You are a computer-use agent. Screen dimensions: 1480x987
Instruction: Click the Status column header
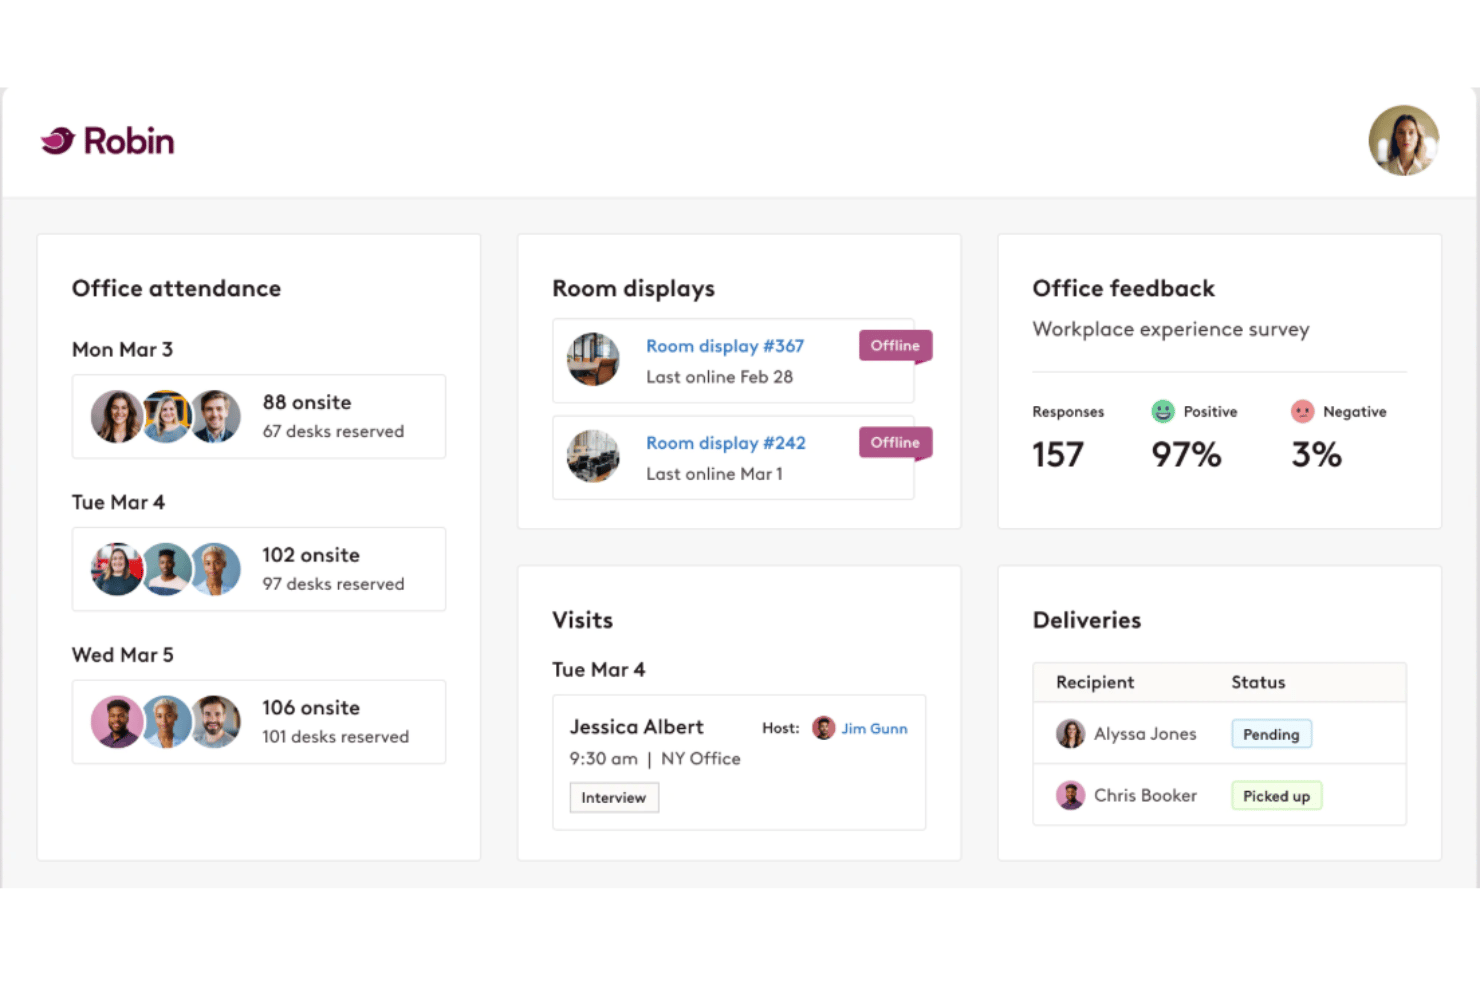(x=1258, y=682)
